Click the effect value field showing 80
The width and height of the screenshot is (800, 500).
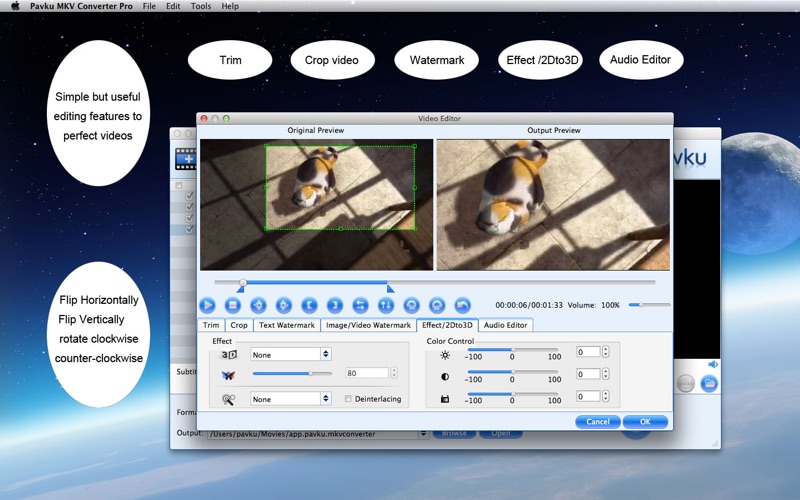click(x=367, y=373)
